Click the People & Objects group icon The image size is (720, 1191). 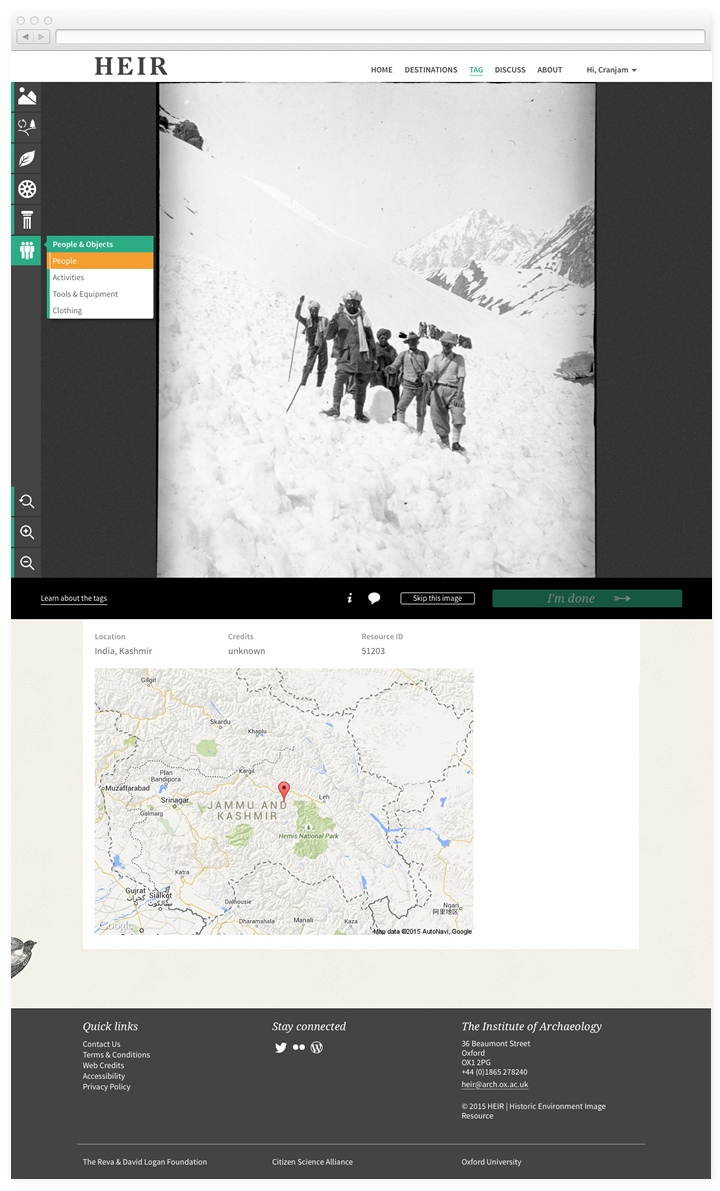coord(27,250)
